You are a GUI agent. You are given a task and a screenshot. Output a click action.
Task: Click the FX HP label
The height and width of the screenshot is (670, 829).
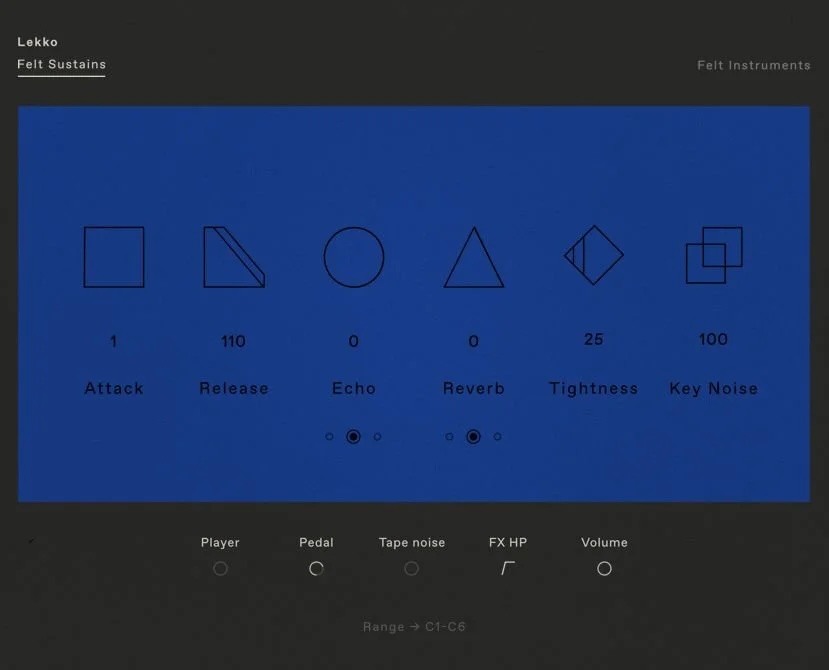coord(508,543)
